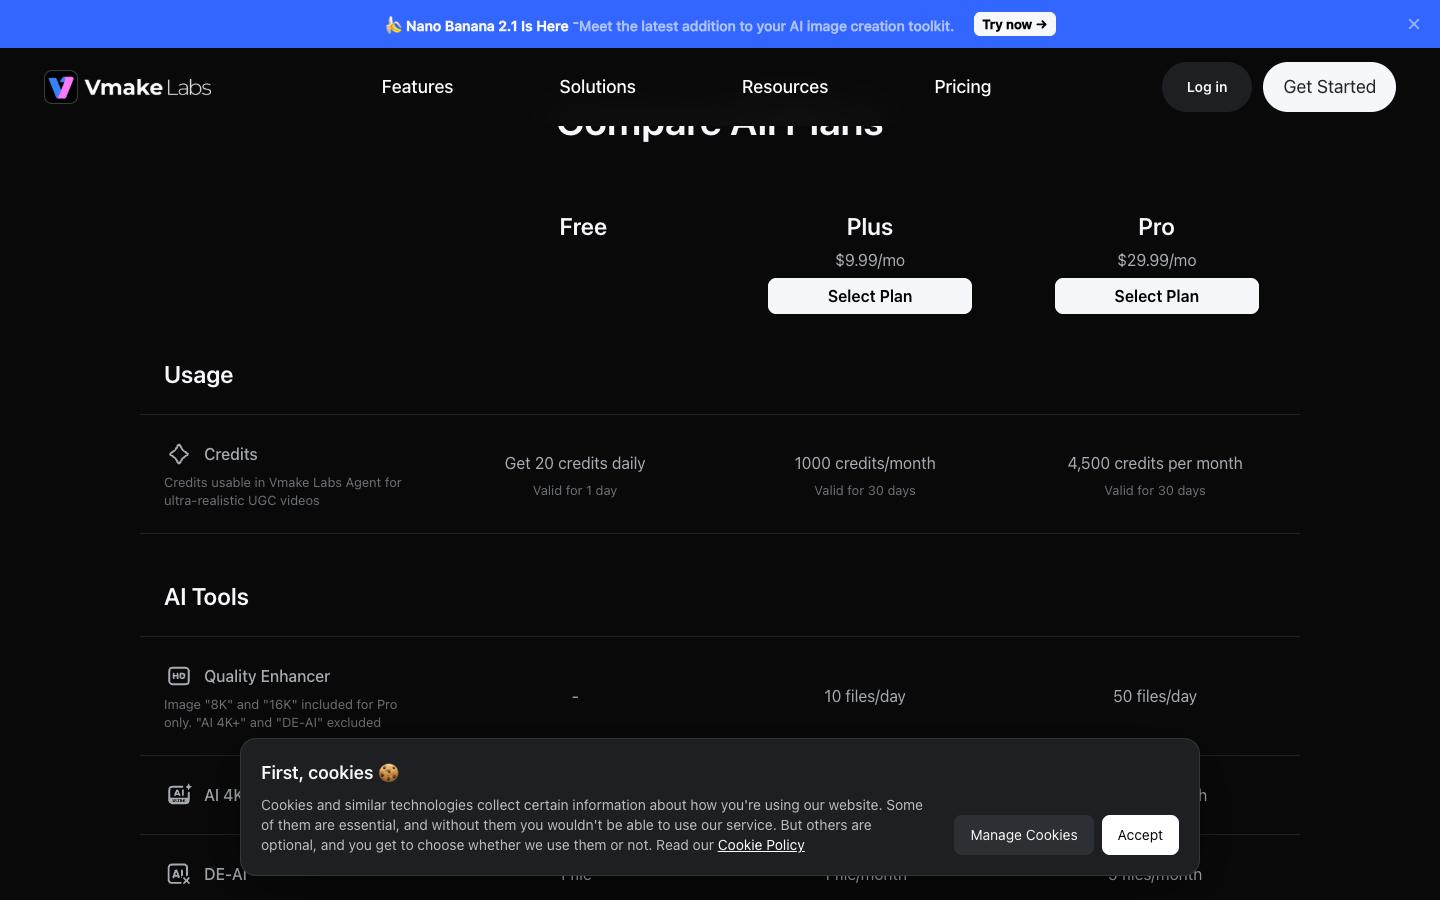Close the Nano Banana announcement banner

point(1414,24)
